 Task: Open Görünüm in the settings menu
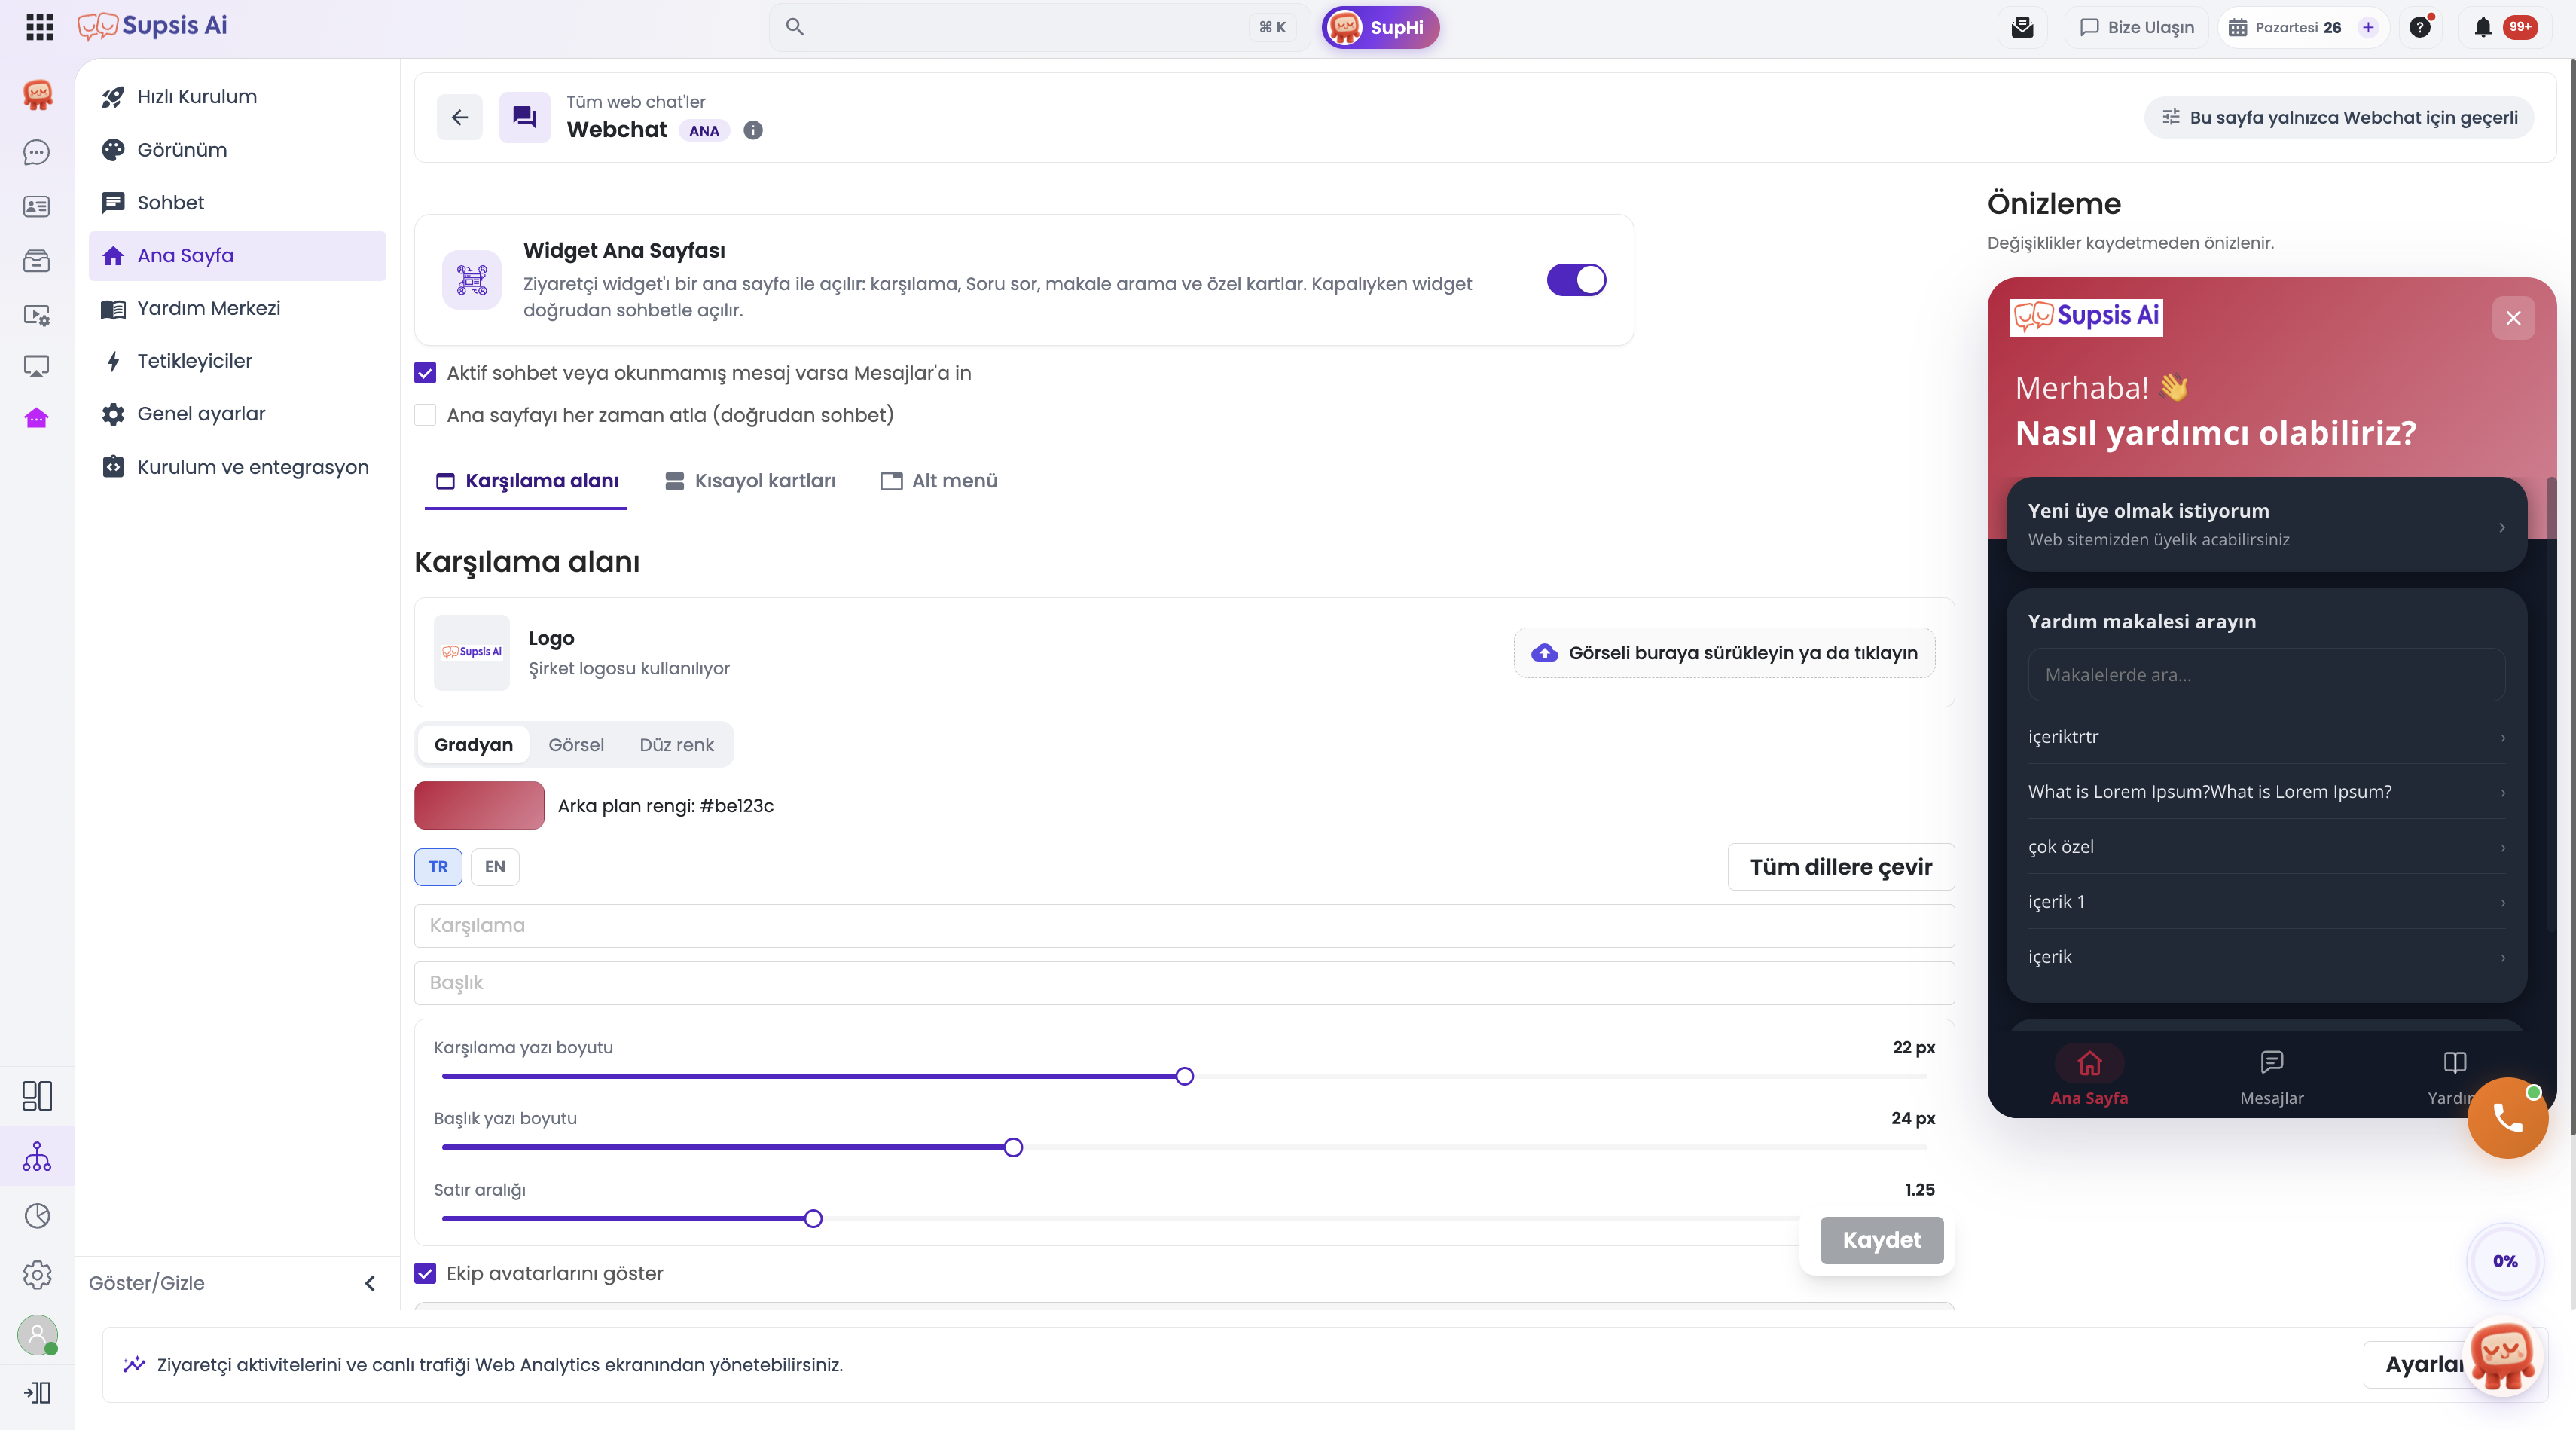pyautogui.click(x=237, y=150)
